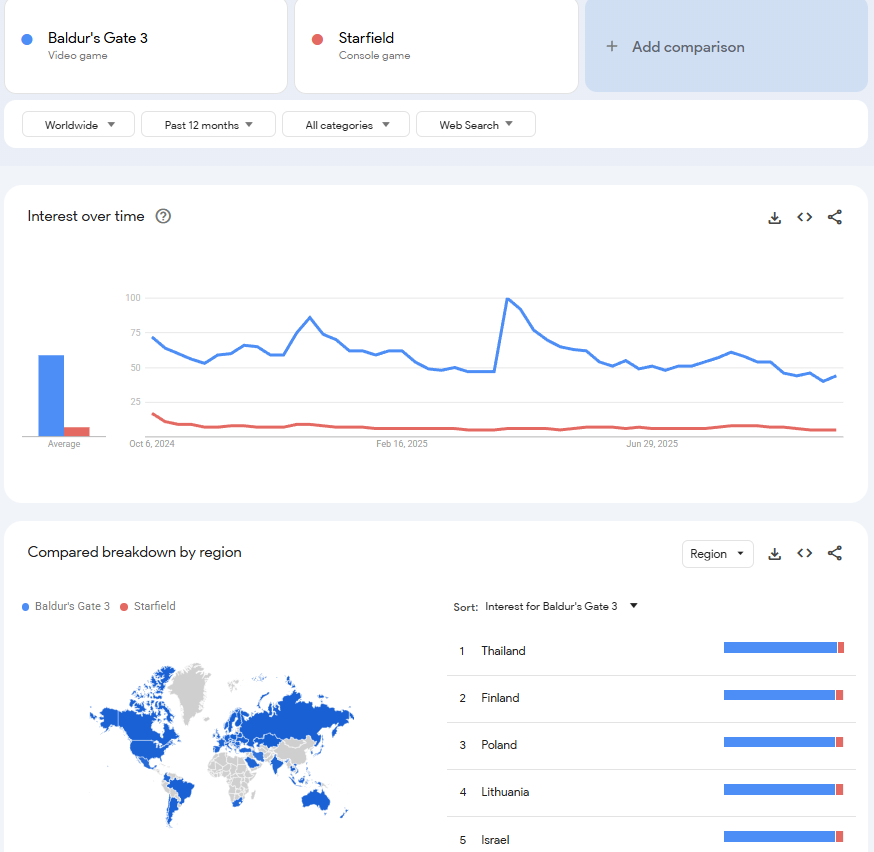The height and width of the screenshot is (852, 874).
Task: Open the Worldwide location dropdown
Action: tap(80, 125)
